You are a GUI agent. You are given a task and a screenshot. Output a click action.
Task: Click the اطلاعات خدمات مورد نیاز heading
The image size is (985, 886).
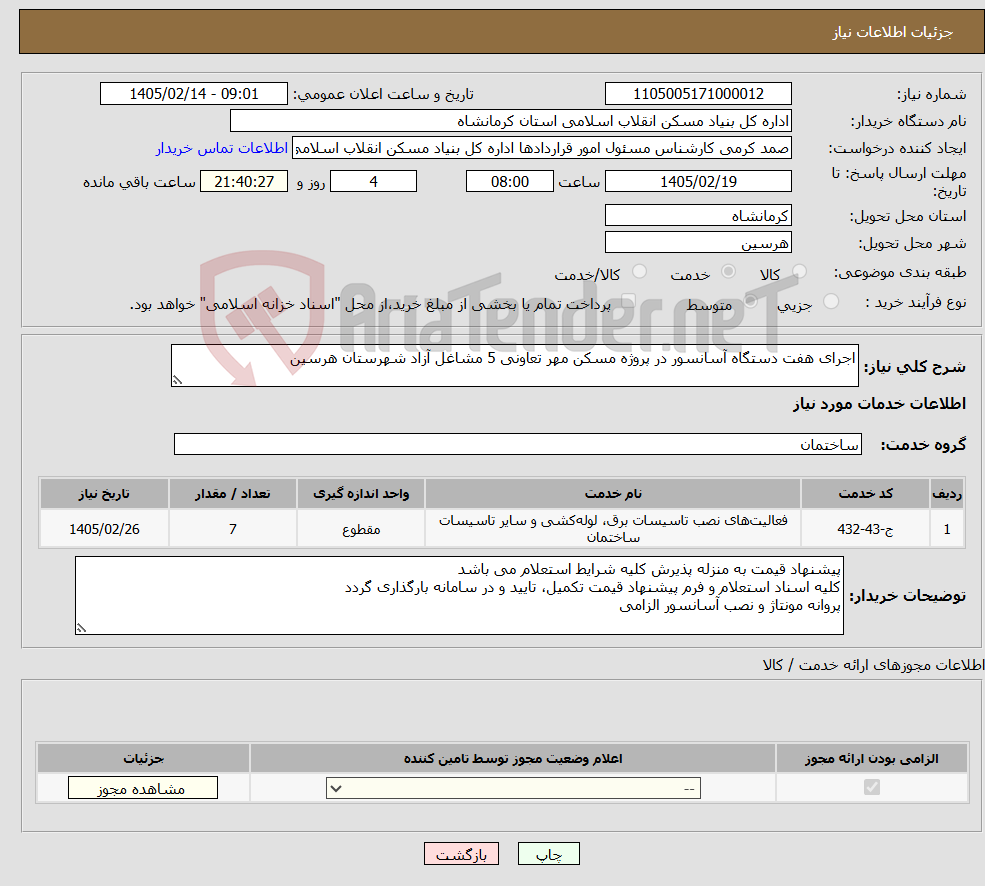(x=879, y=403)
